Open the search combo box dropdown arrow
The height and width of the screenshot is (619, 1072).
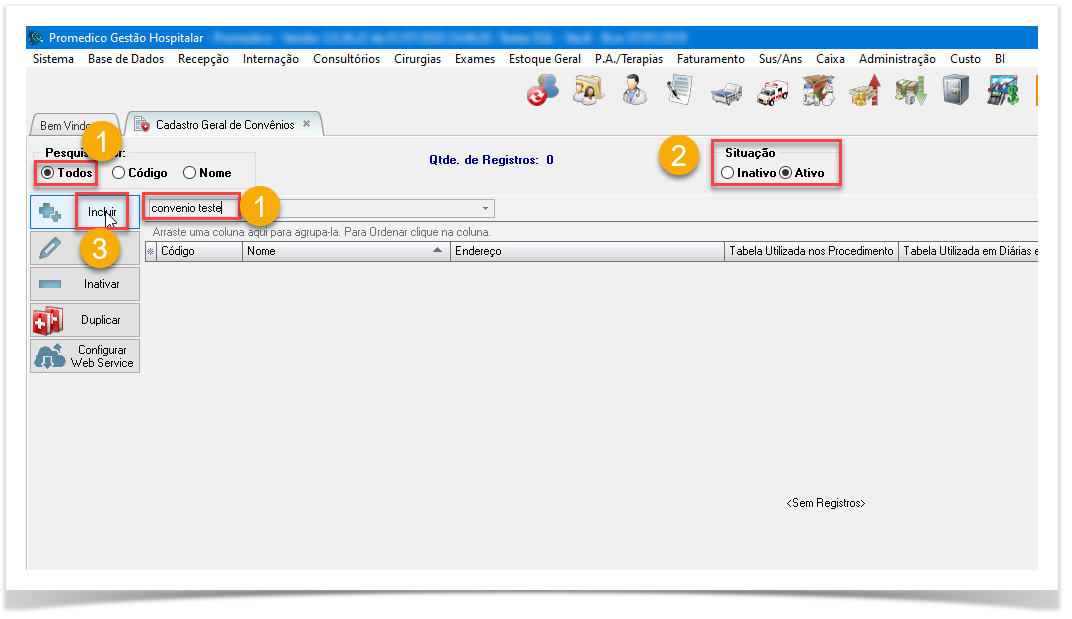(x=486, y=209)
